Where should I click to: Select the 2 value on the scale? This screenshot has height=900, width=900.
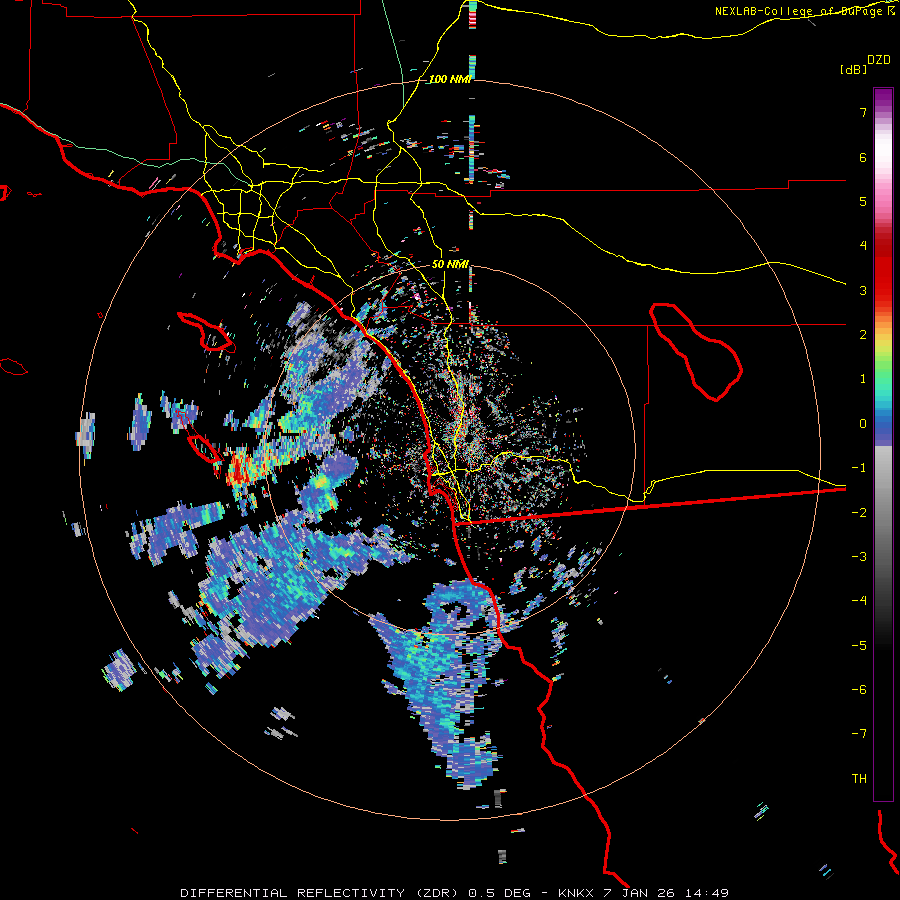tap(863, 335)
